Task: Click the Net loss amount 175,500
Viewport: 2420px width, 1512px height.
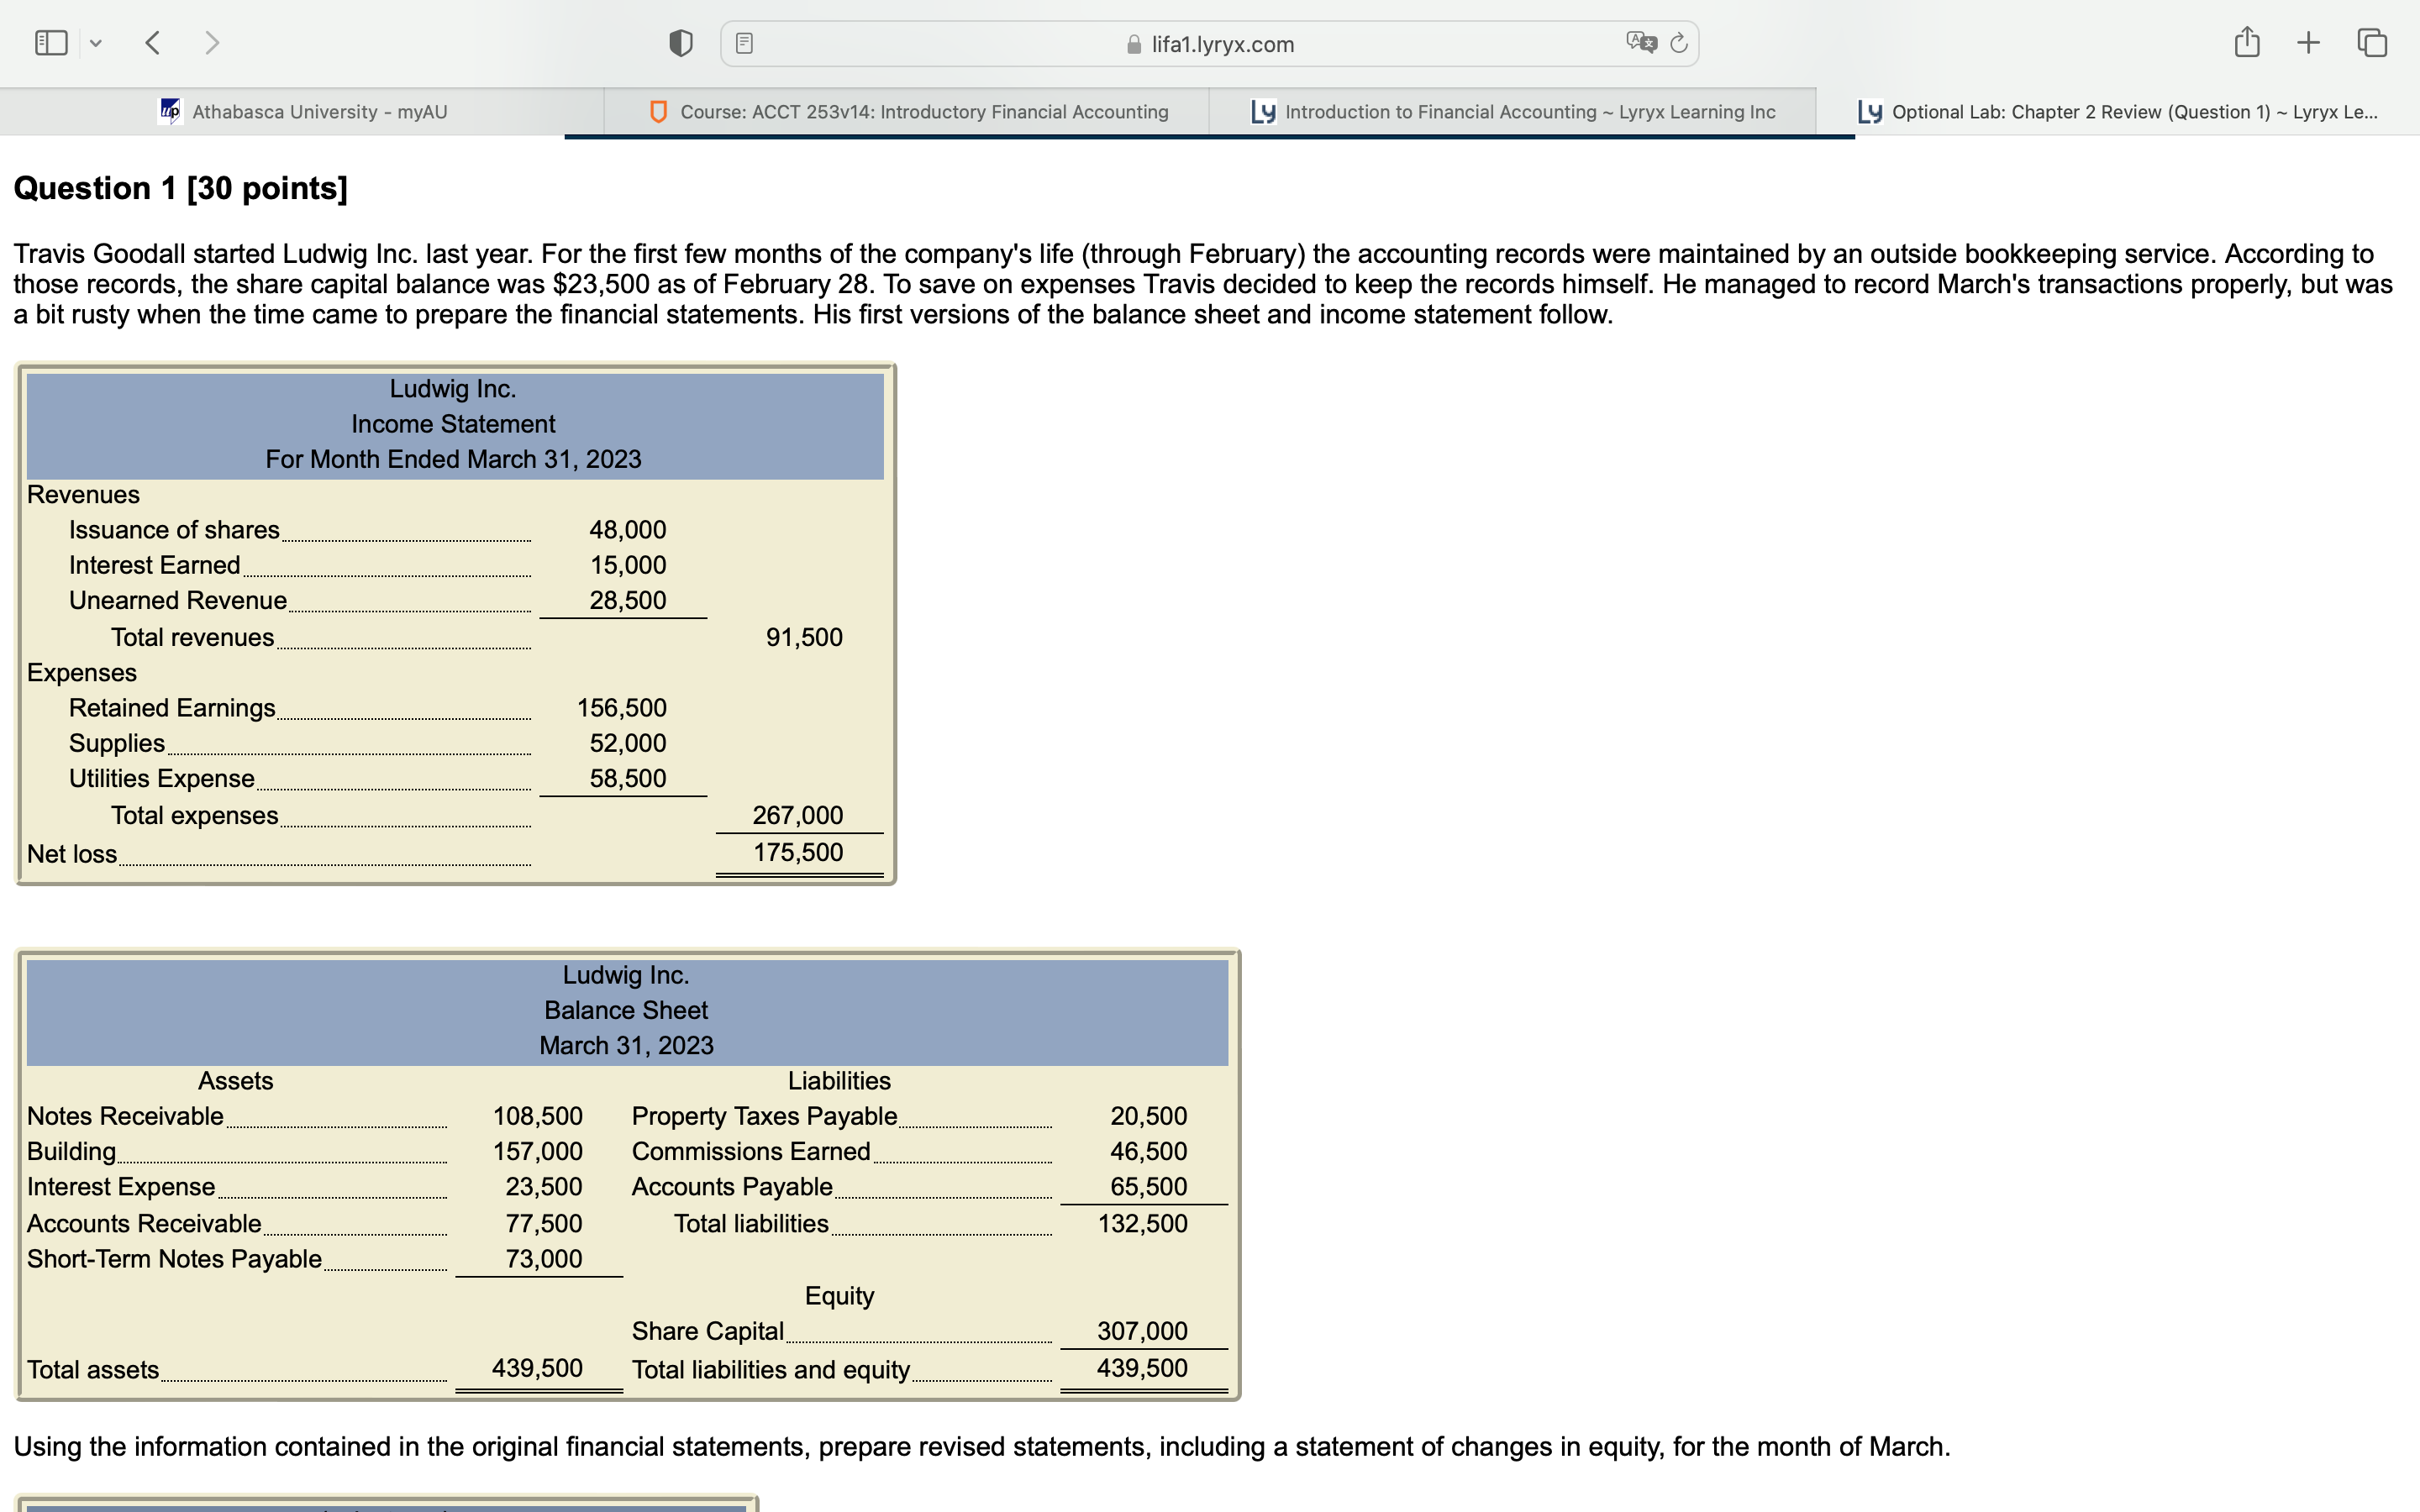Action: [x=797, y=852]
